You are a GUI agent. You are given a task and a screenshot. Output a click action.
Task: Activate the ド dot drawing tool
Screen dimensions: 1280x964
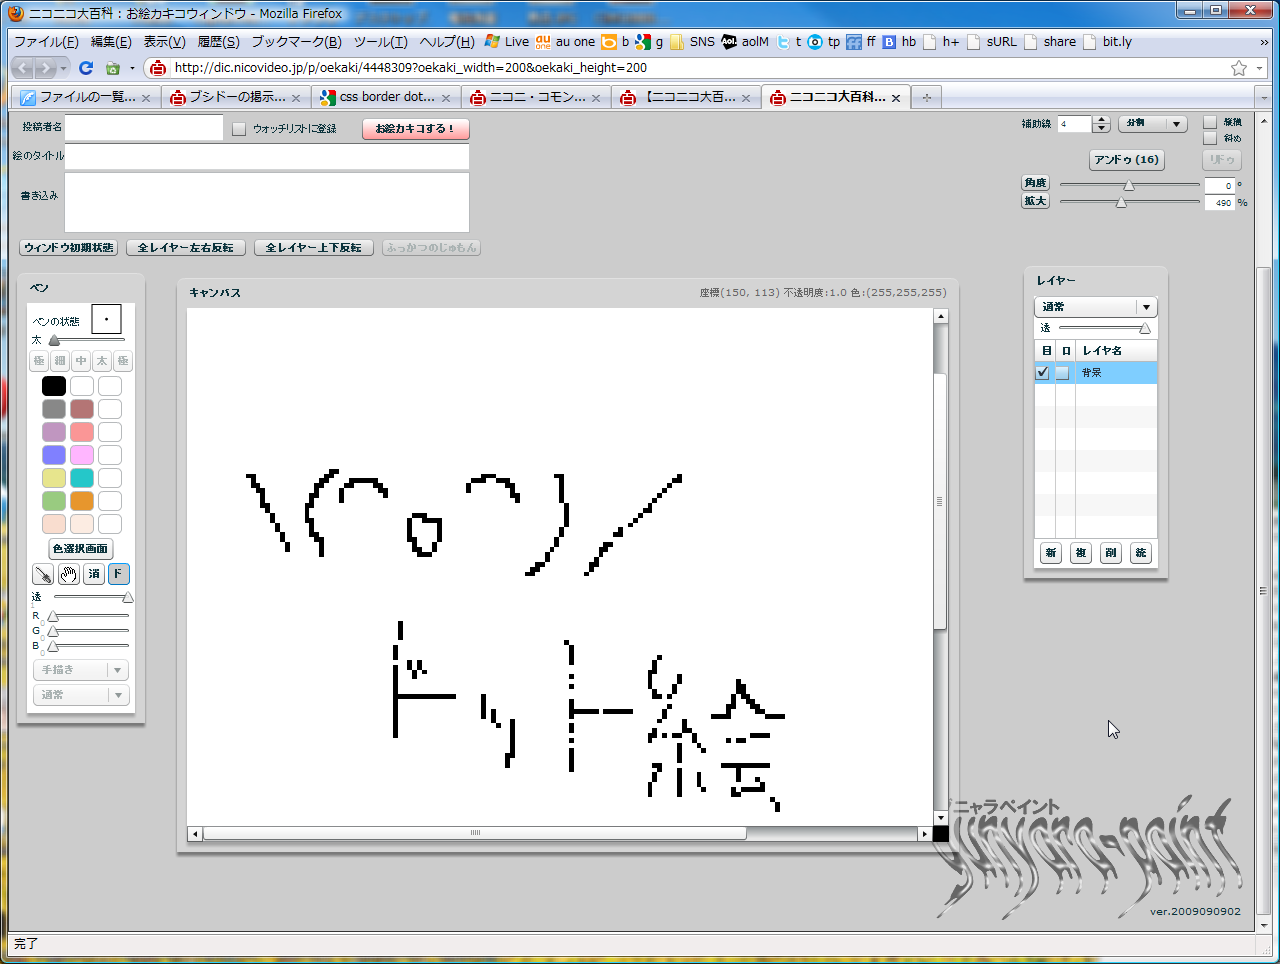pos(119,574)
